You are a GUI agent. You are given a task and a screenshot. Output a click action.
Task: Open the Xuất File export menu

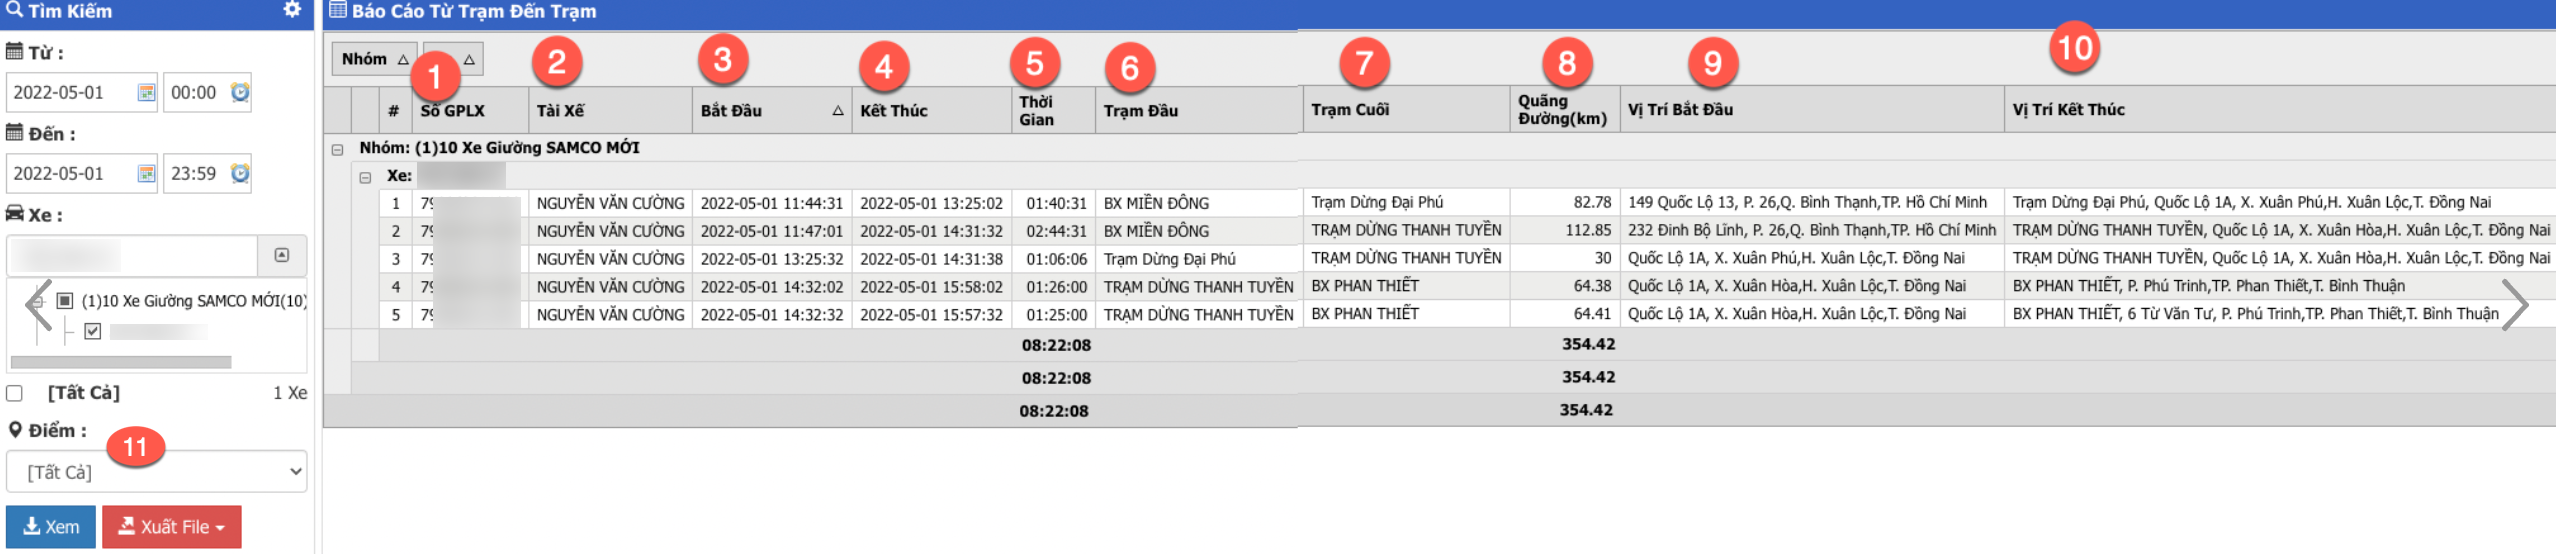172,527
